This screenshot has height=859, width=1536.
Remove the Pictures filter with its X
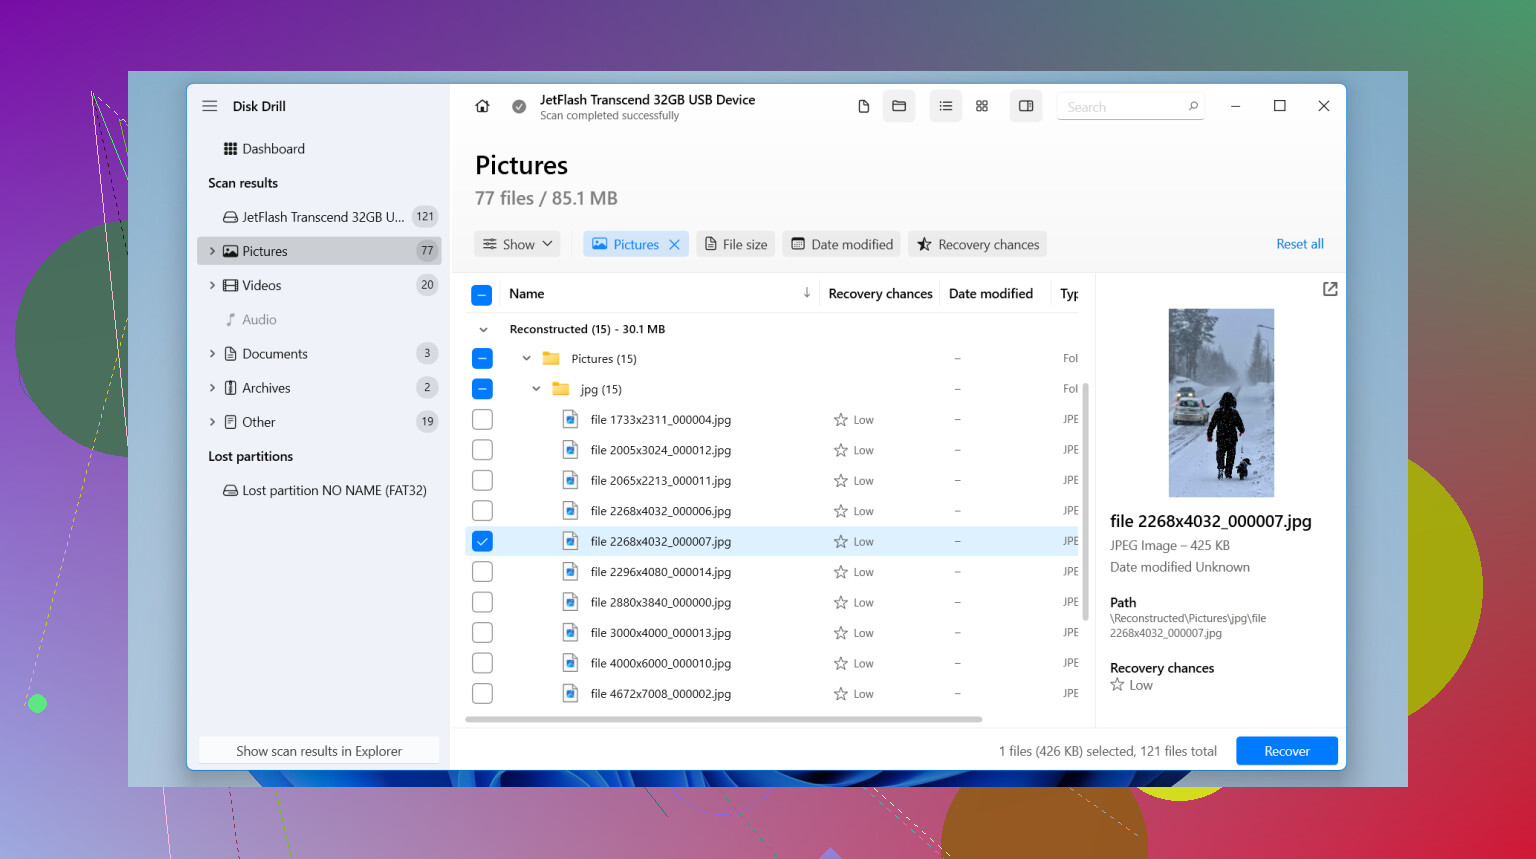[x=675, y=245]
